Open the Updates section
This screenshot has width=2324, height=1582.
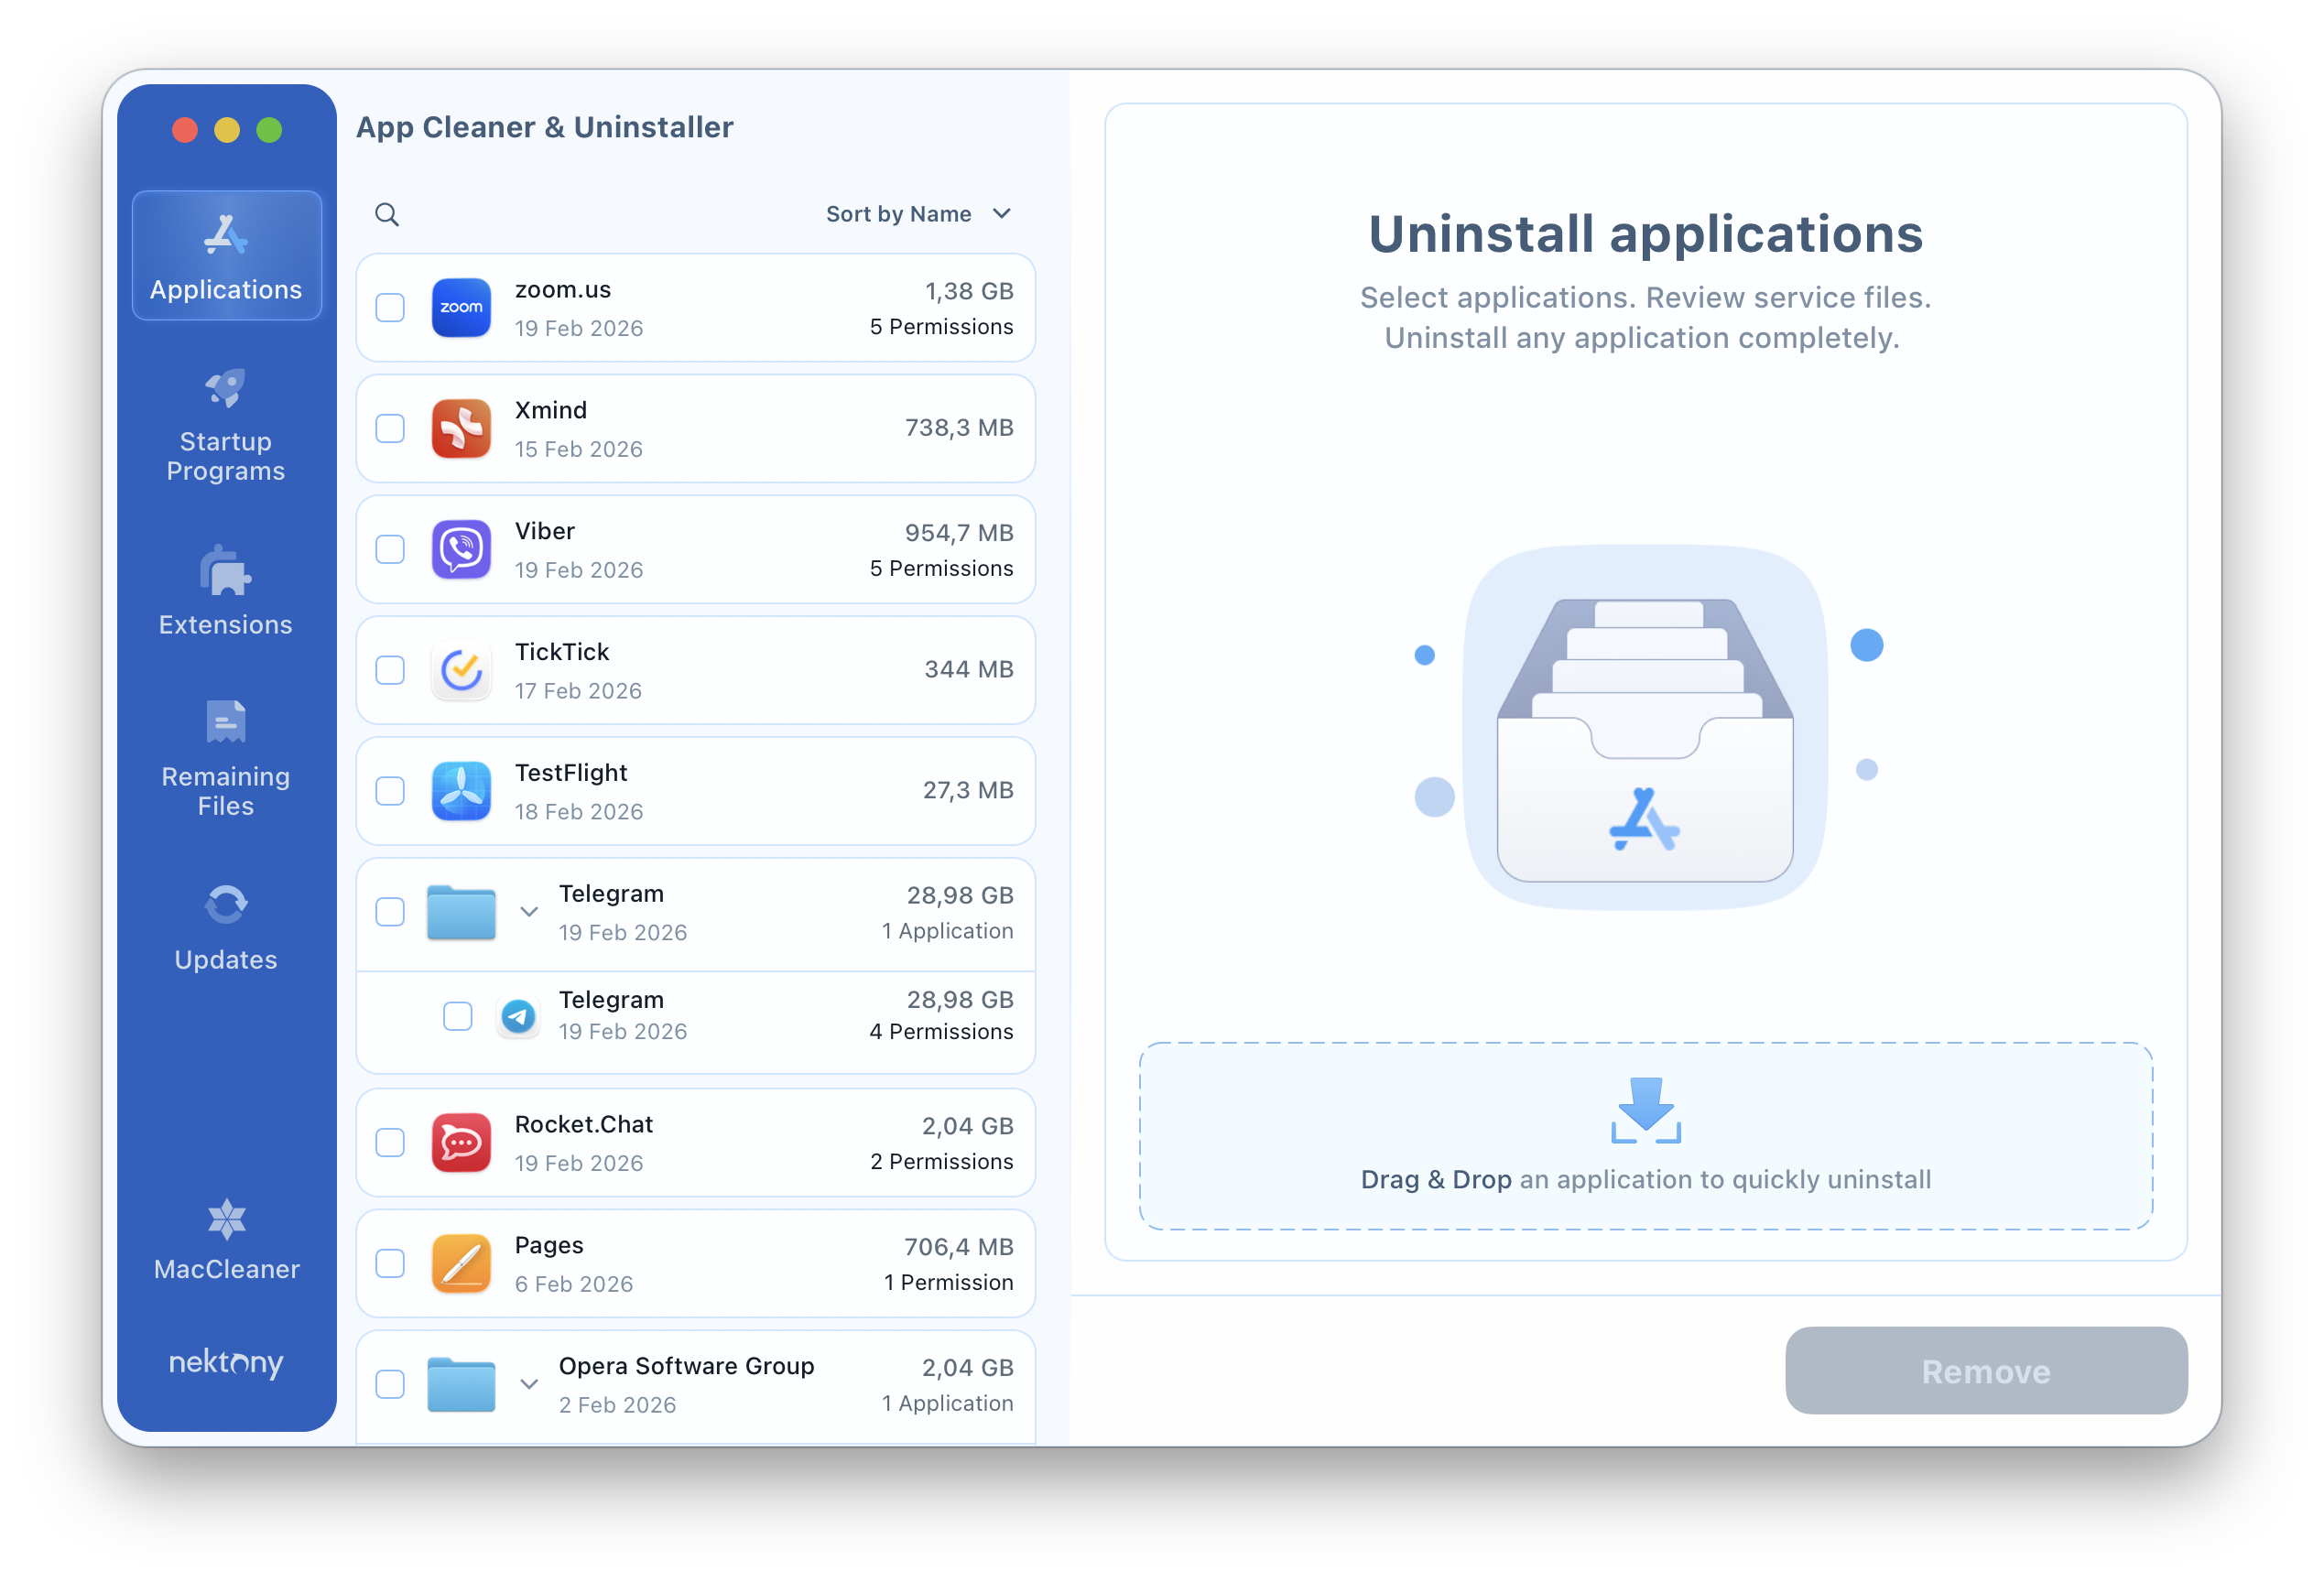226,926
